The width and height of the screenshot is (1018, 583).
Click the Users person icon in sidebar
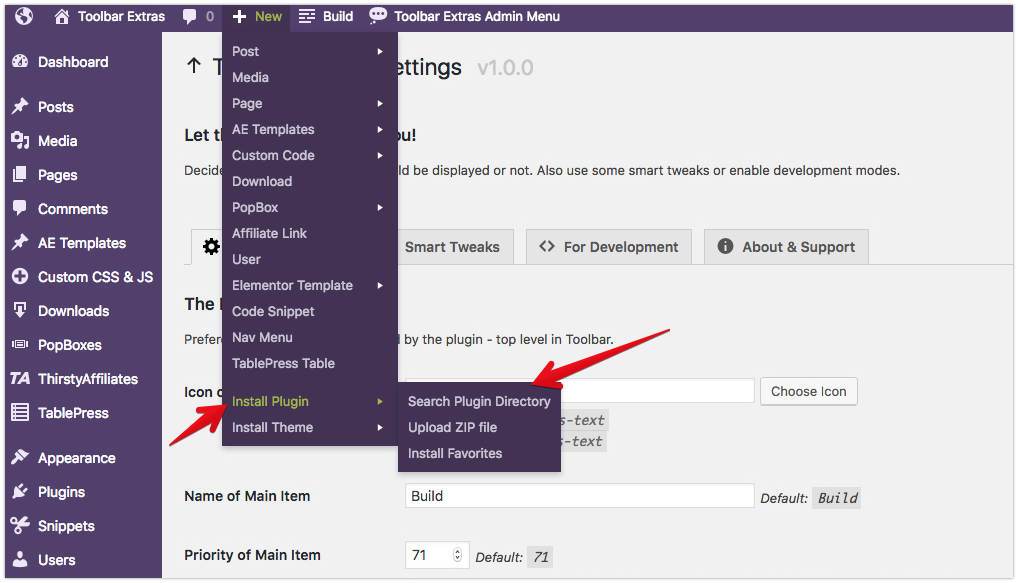coord(20,559)
